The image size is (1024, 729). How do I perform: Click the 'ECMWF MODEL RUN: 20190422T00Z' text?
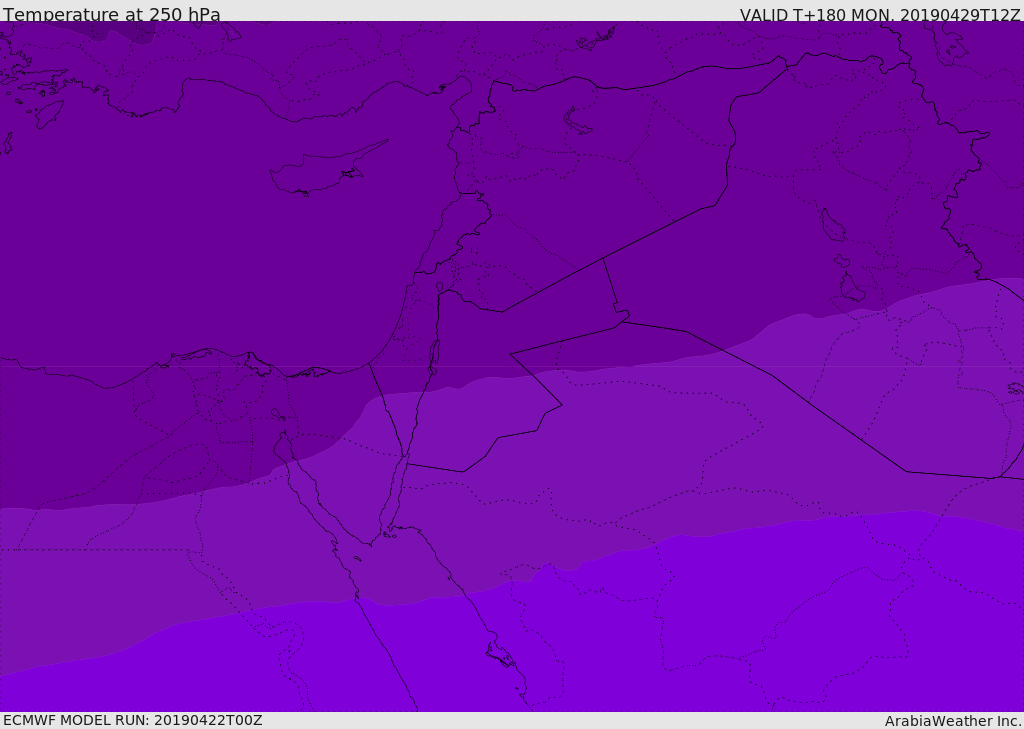pyautogui.click(x=133, y=720)
